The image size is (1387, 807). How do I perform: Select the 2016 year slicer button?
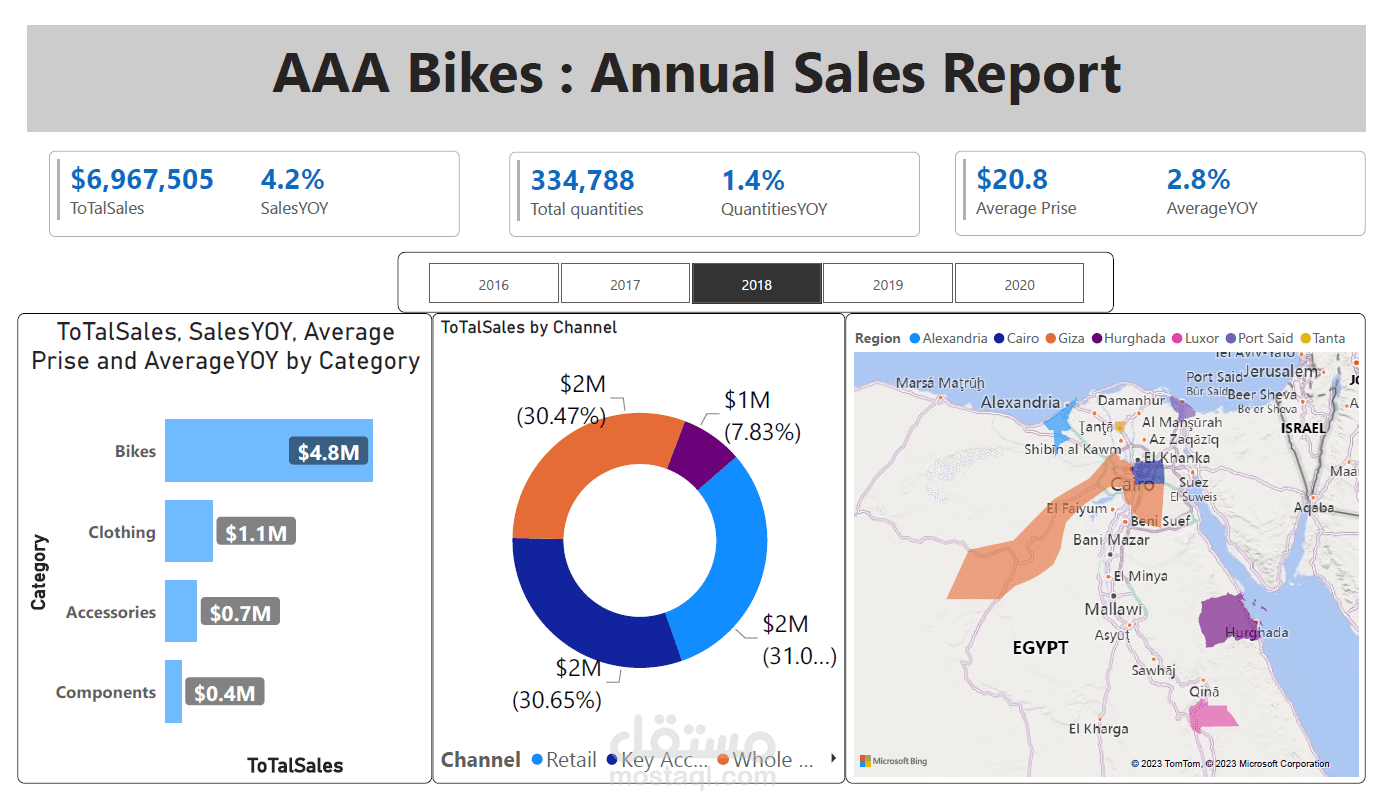click(493, 282)
